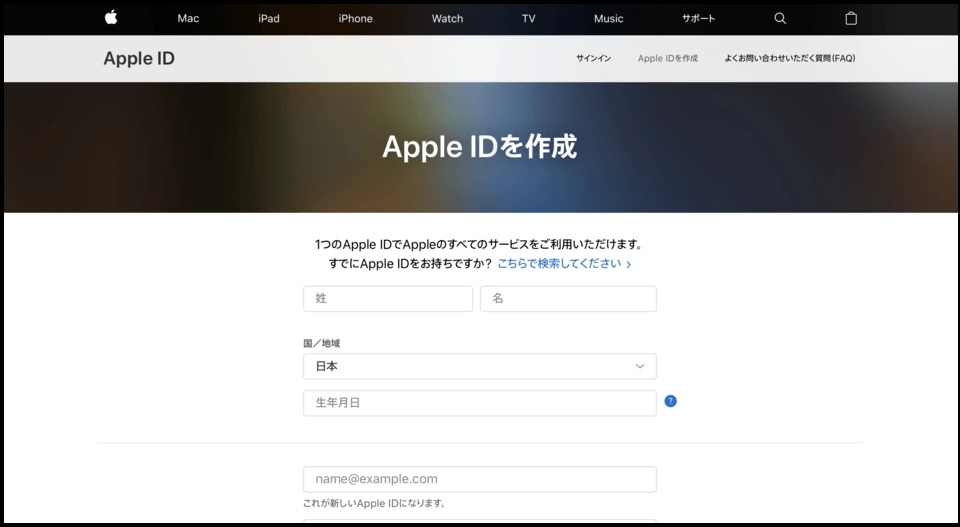Open the 国／地域 dropdown showing 日本
The width and height of the screenshot is (960, 527).
click(480, 366)
